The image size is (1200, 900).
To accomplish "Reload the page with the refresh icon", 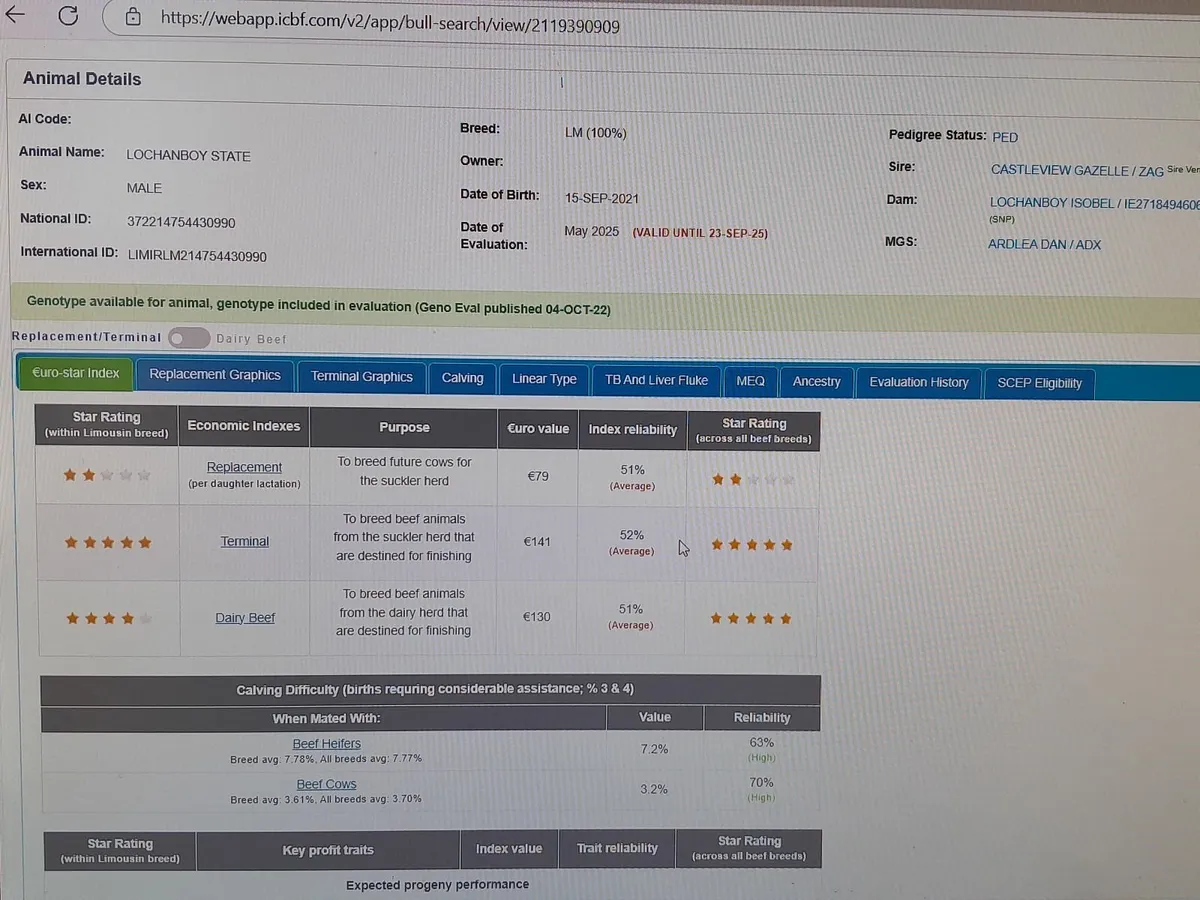I will click(68, 16).
